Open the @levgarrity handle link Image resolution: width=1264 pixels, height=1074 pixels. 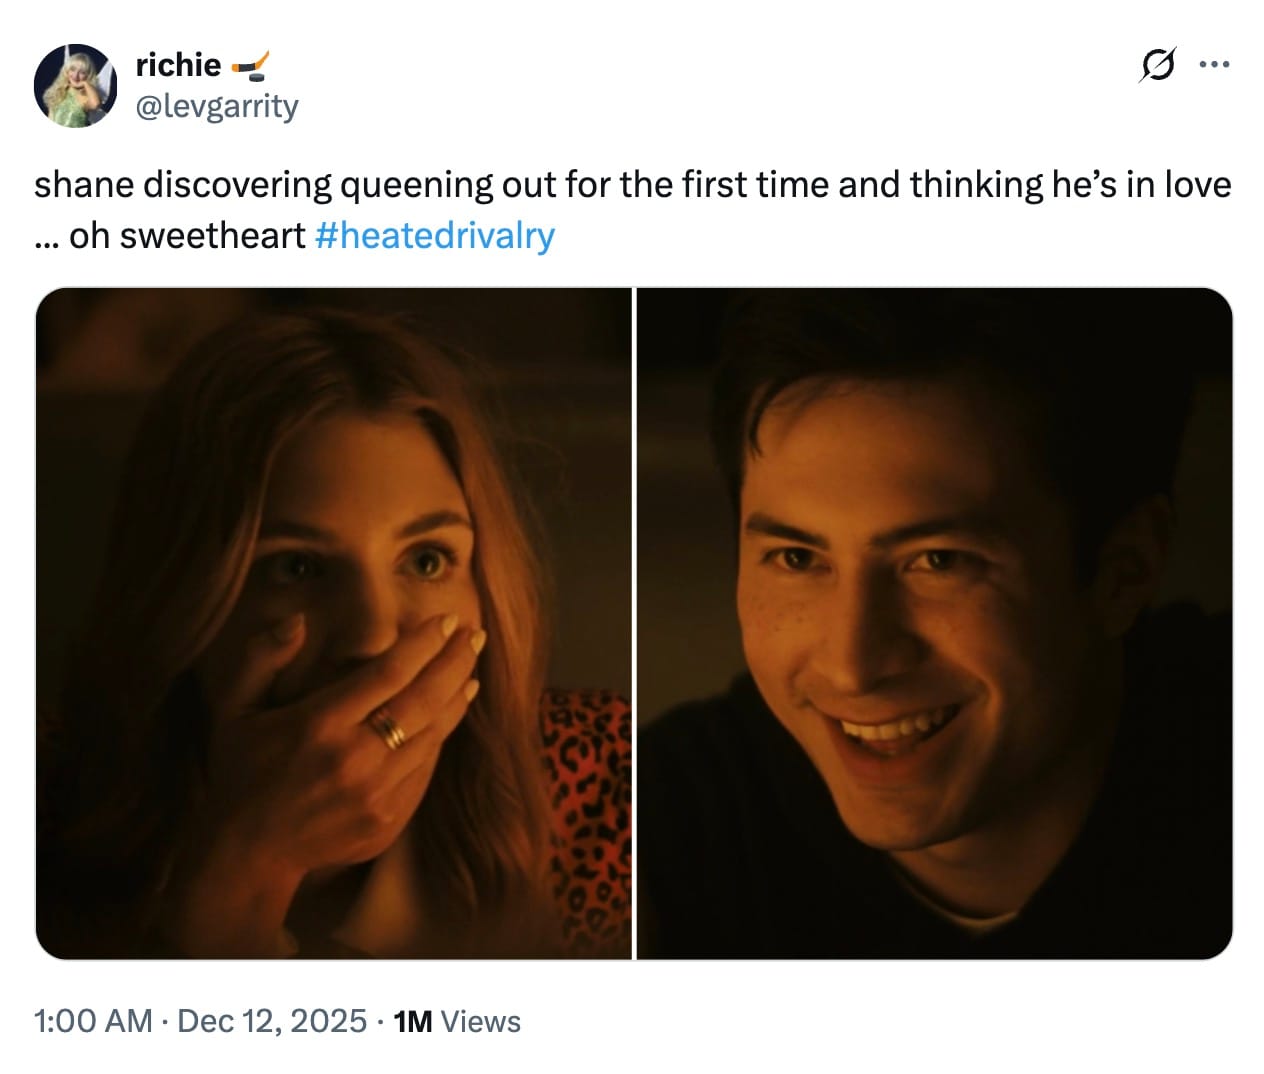[x=217, y=105]
